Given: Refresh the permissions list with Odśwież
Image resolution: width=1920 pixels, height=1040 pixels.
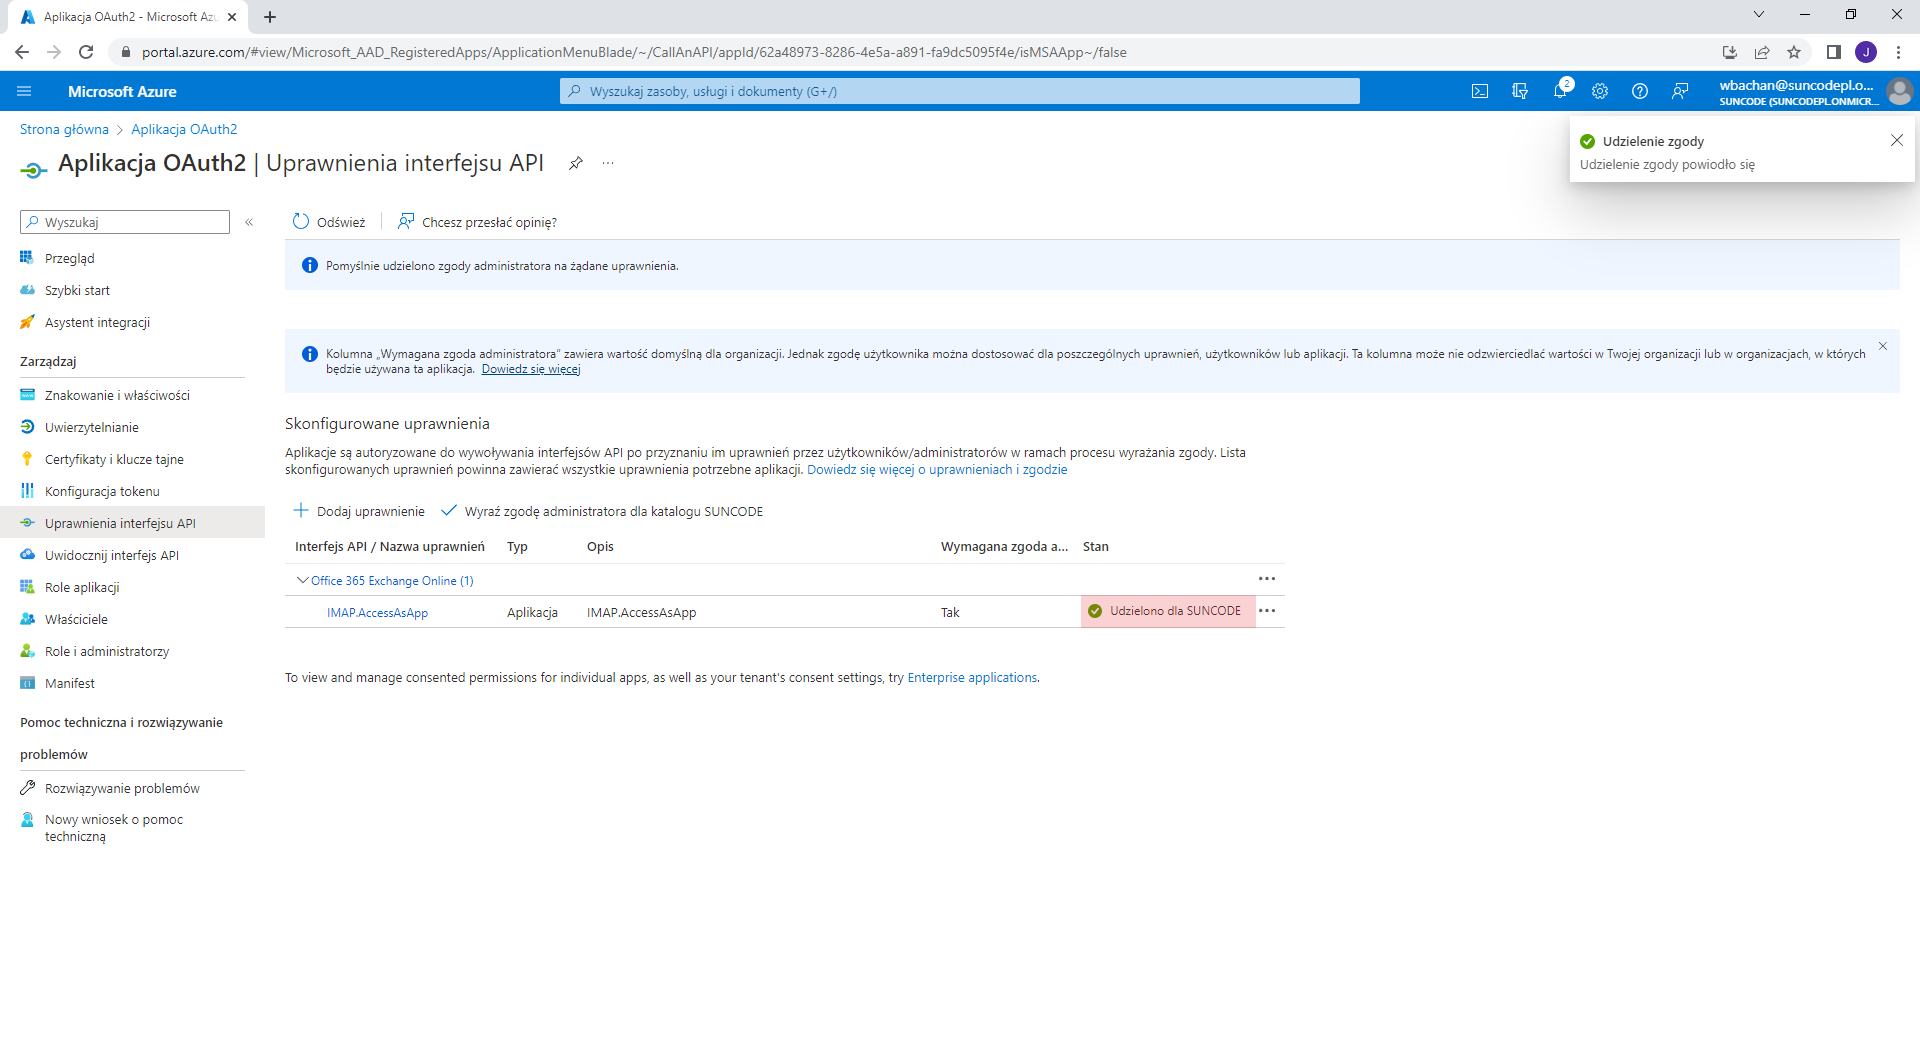Looking at the screenshot, I should [x=329, y=222].
